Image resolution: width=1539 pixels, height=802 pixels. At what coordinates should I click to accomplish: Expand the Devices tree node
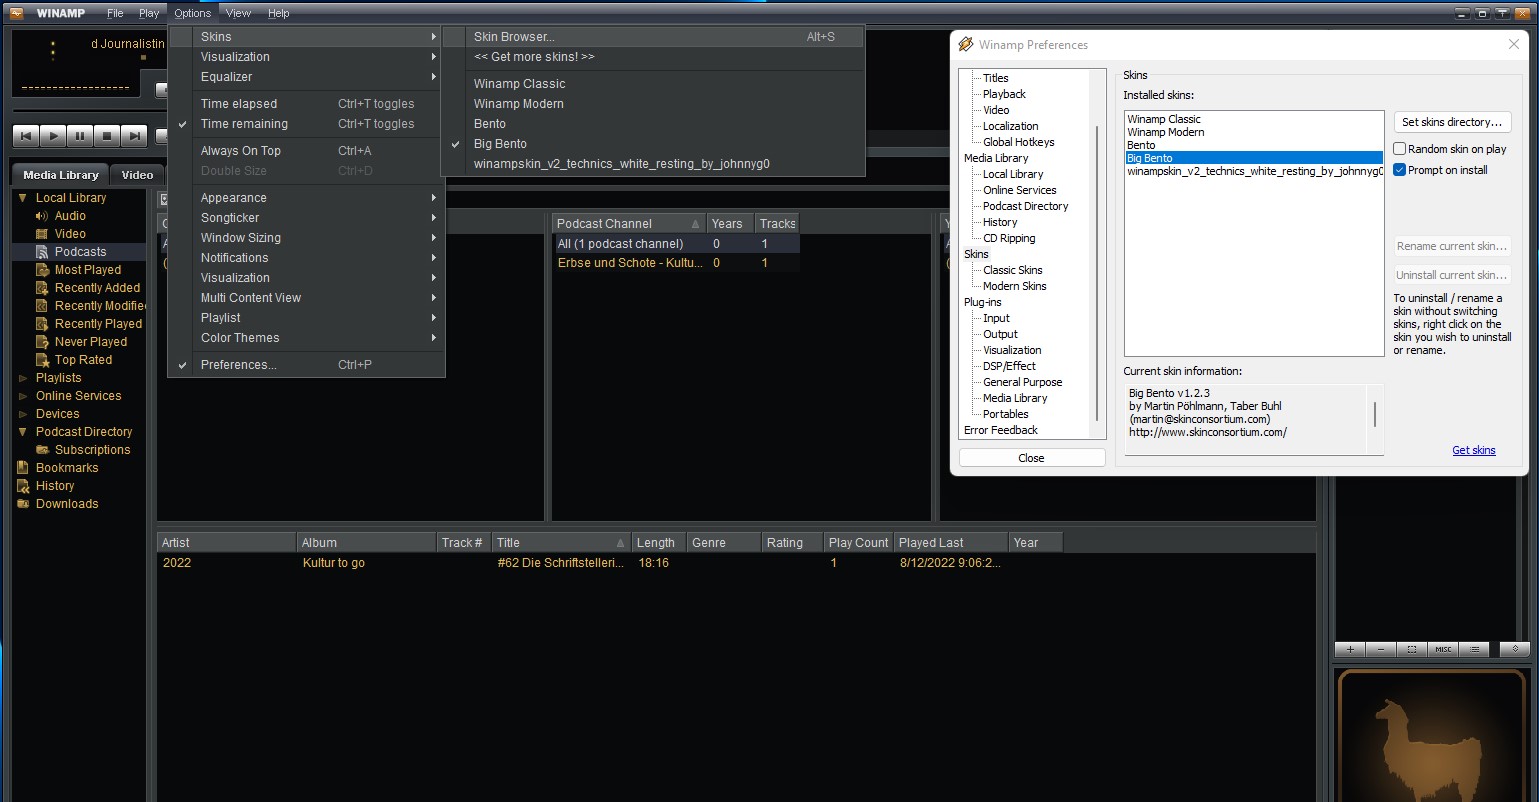coord(23,414)
